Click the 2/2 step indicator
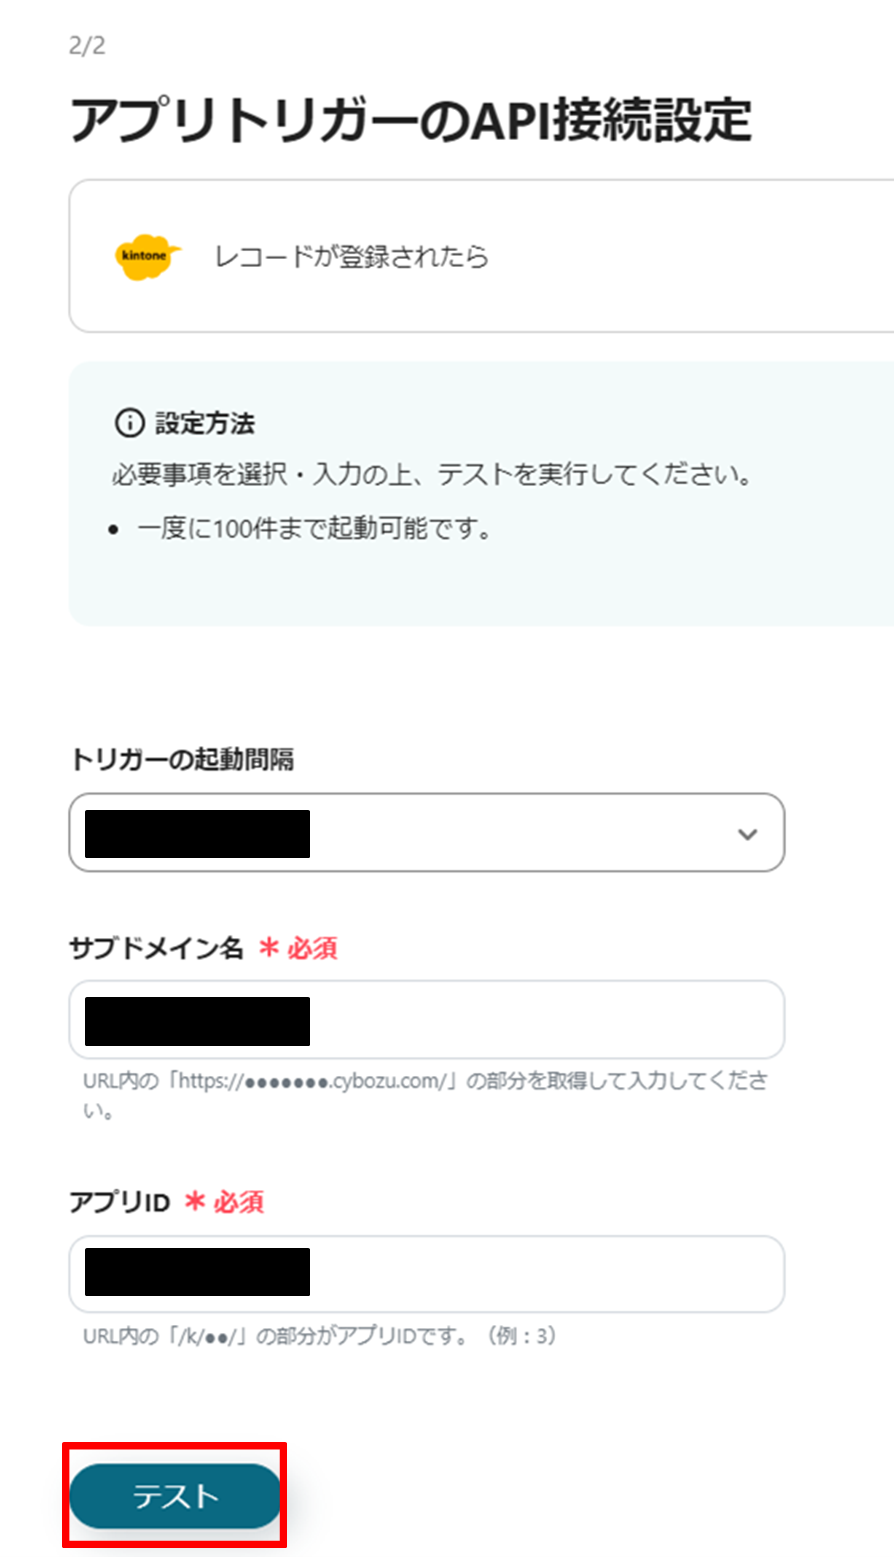The image size is (894, 1557). [x=82, y=44]
